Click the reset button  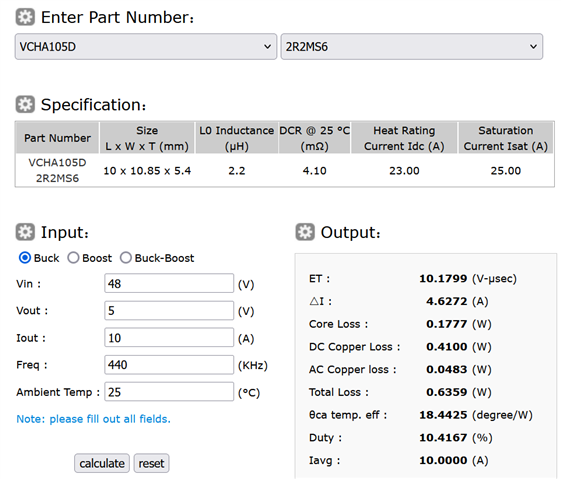[x=151, y=463]
